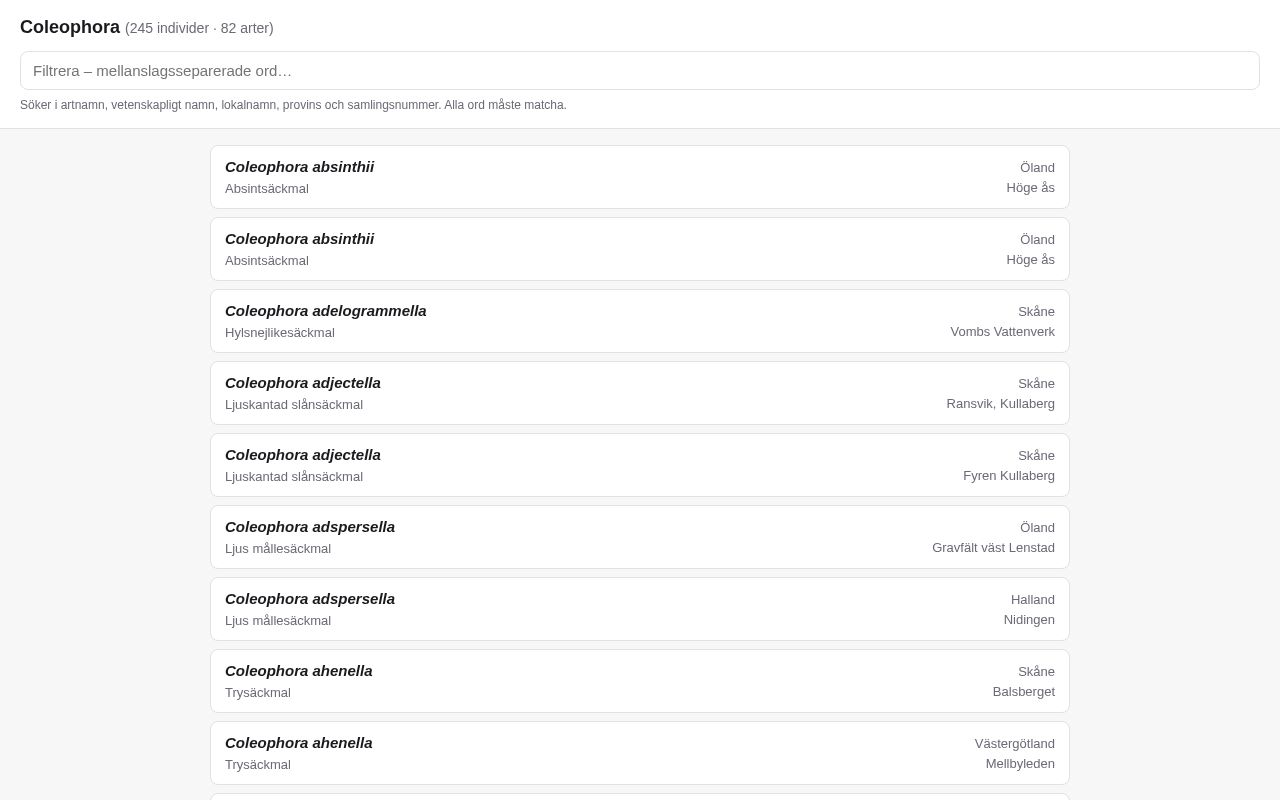The width and height of the screenshot is (1280, 800).
Task: Click the Västergötland province label
Action: (x=1015, y=744)
